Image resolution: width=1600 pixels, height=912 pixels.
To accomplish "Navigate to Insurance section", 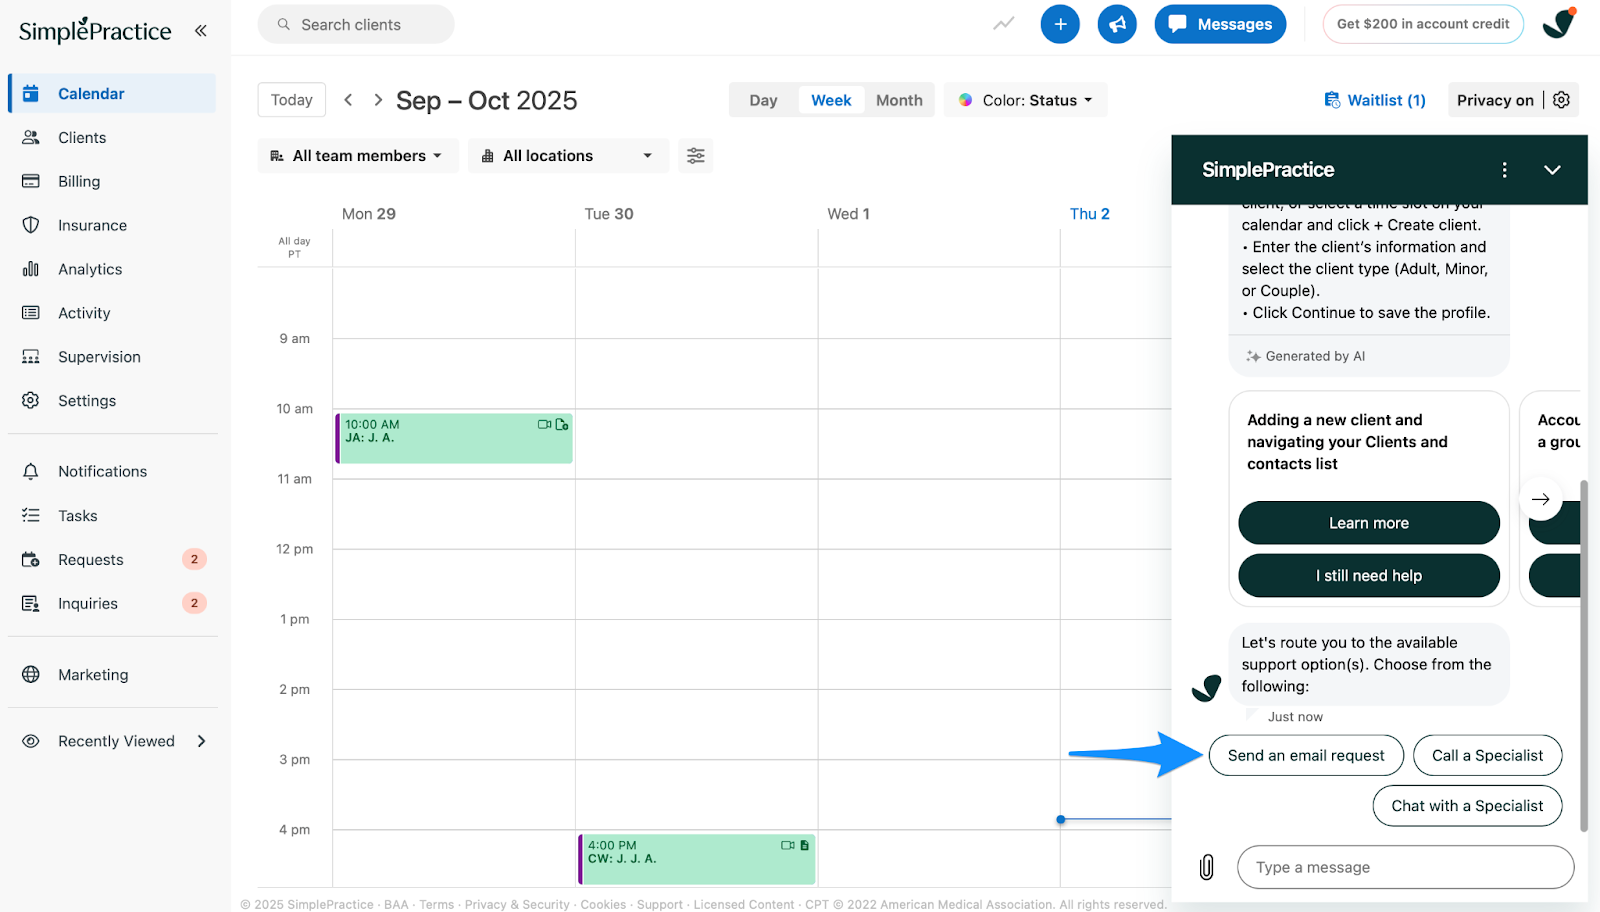I will coord(92,225).
